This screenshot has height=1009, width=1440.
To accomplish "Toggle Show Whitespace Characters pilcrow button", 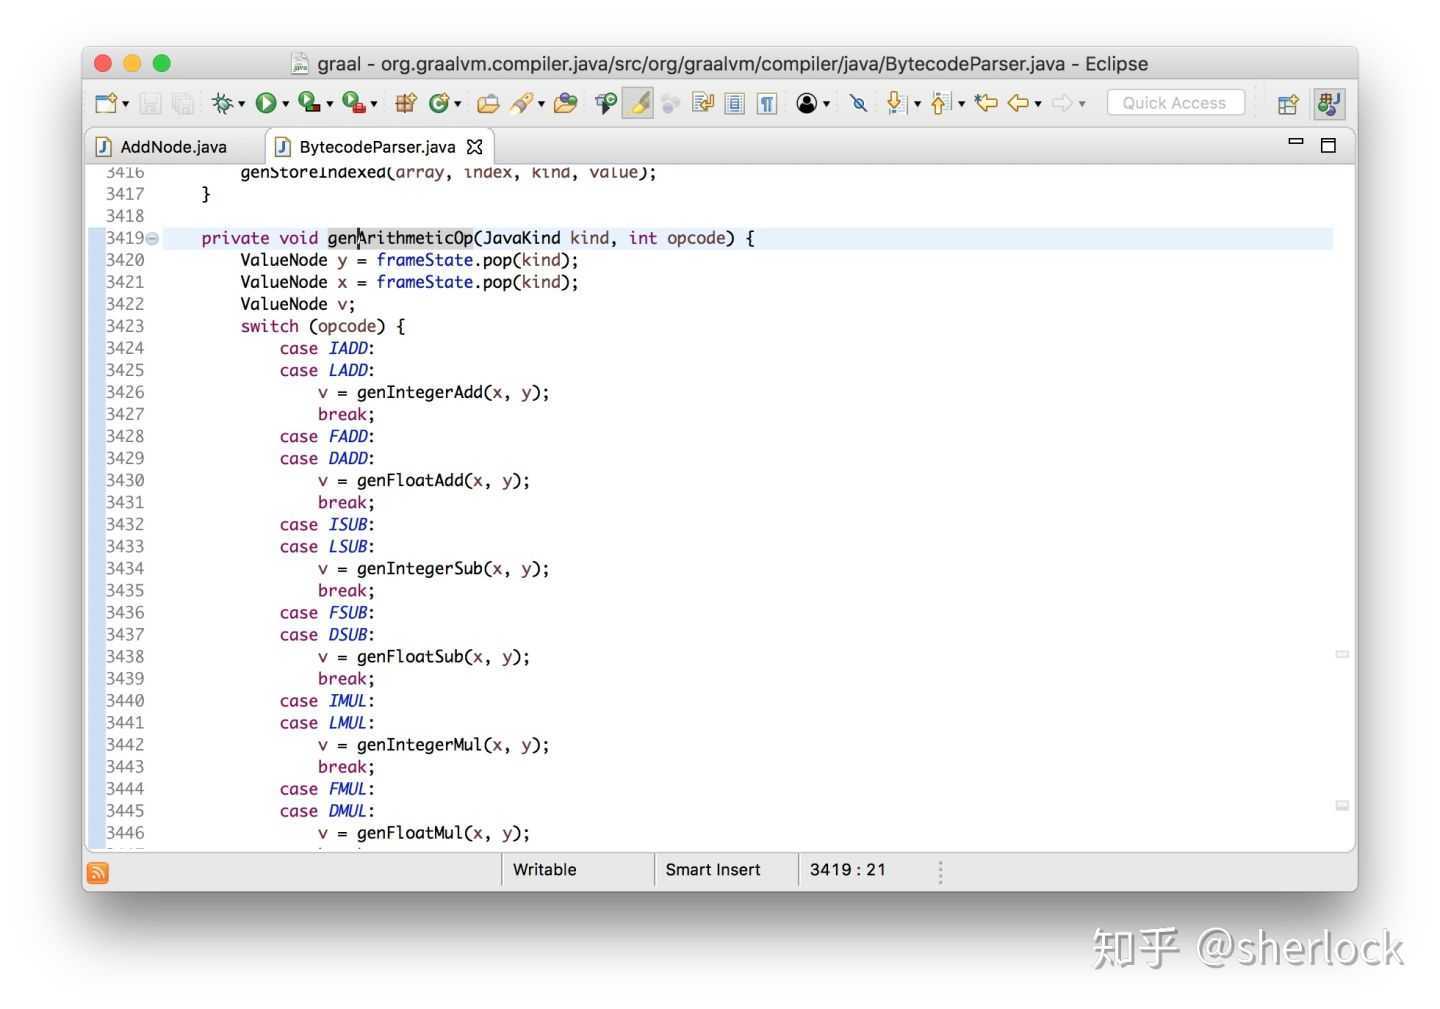I will pyautogui.click(x=767, y=103).
